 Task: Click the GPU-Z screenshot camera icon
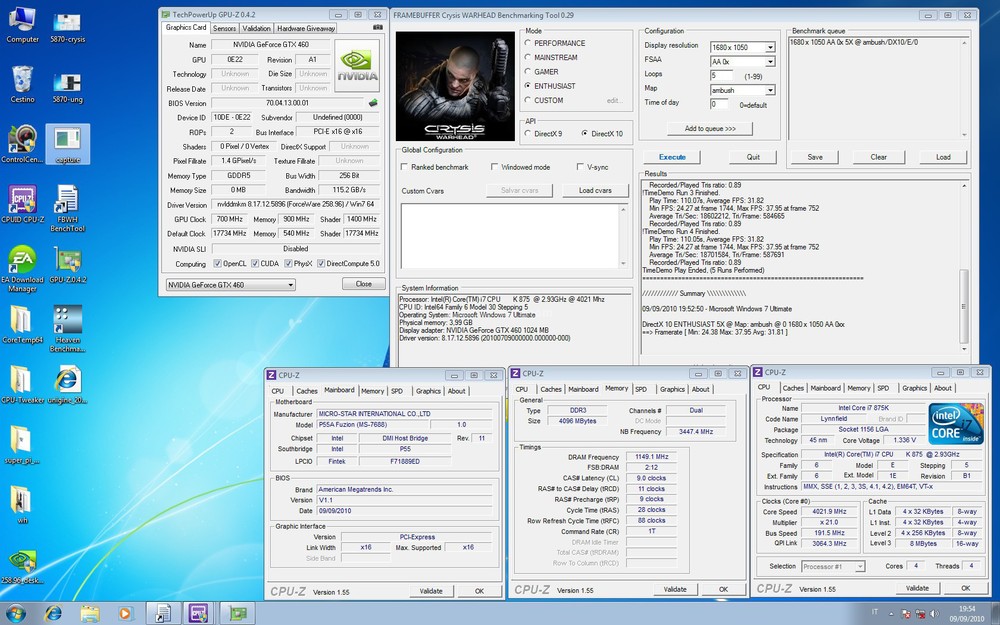tap(378, 27)
